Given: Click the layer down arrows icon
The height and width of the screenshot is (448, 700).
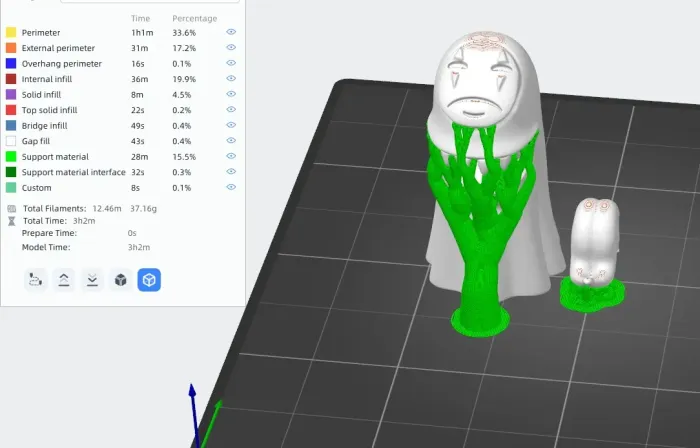Looking at the screenshot, I should [92, 280].
